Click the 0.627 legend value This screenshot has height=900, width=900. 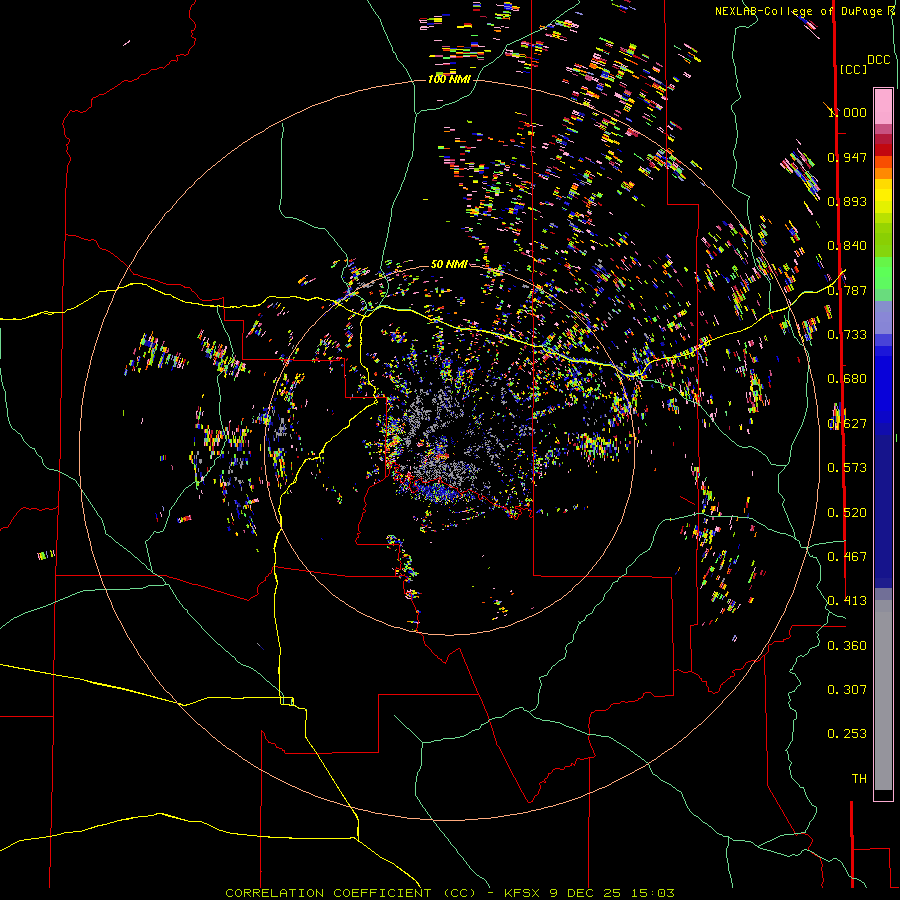click(x=847, y=424)
